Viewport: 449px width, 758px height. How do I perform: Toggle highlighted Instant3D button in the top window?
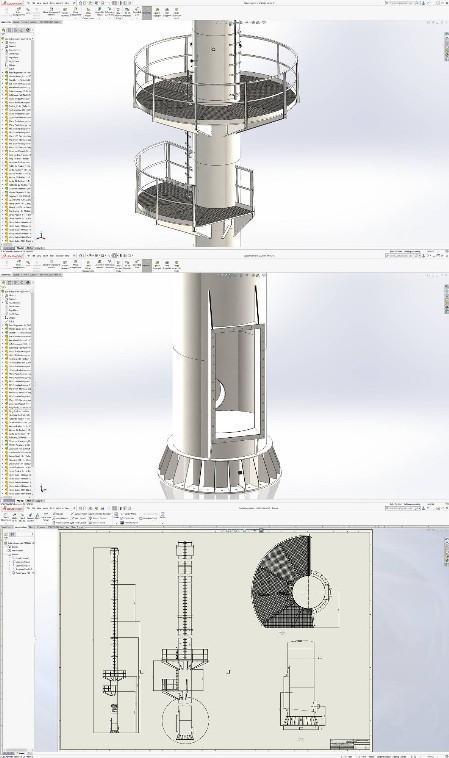click(147, 12)
